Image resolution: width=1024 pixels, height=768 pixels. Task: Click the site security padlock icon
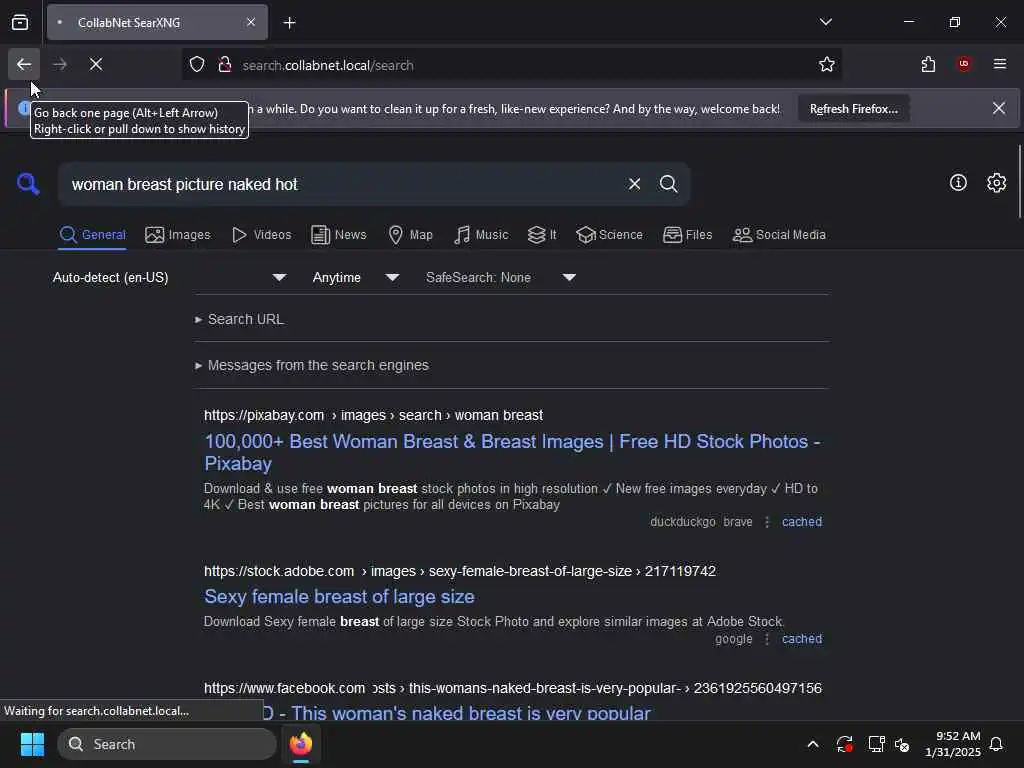pos(225,65)
